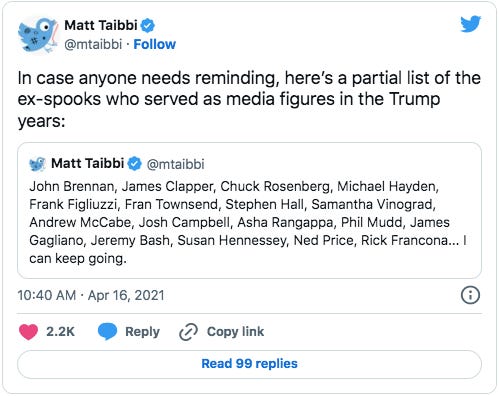
Task: Choose the Copy link text
Action: (235, 332)
